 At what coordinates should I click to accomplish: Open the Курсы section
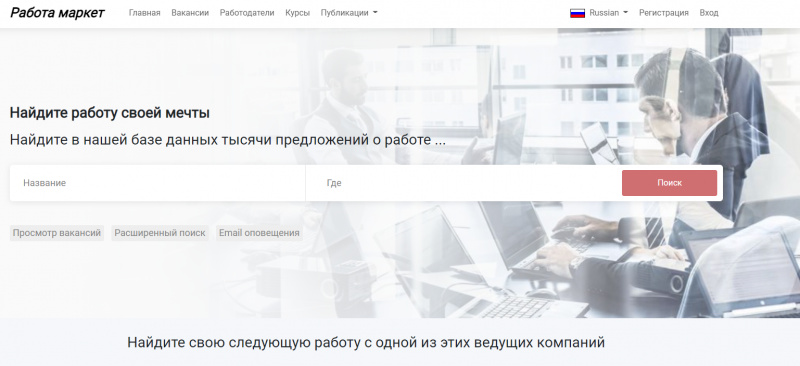[x=297, y=13]
